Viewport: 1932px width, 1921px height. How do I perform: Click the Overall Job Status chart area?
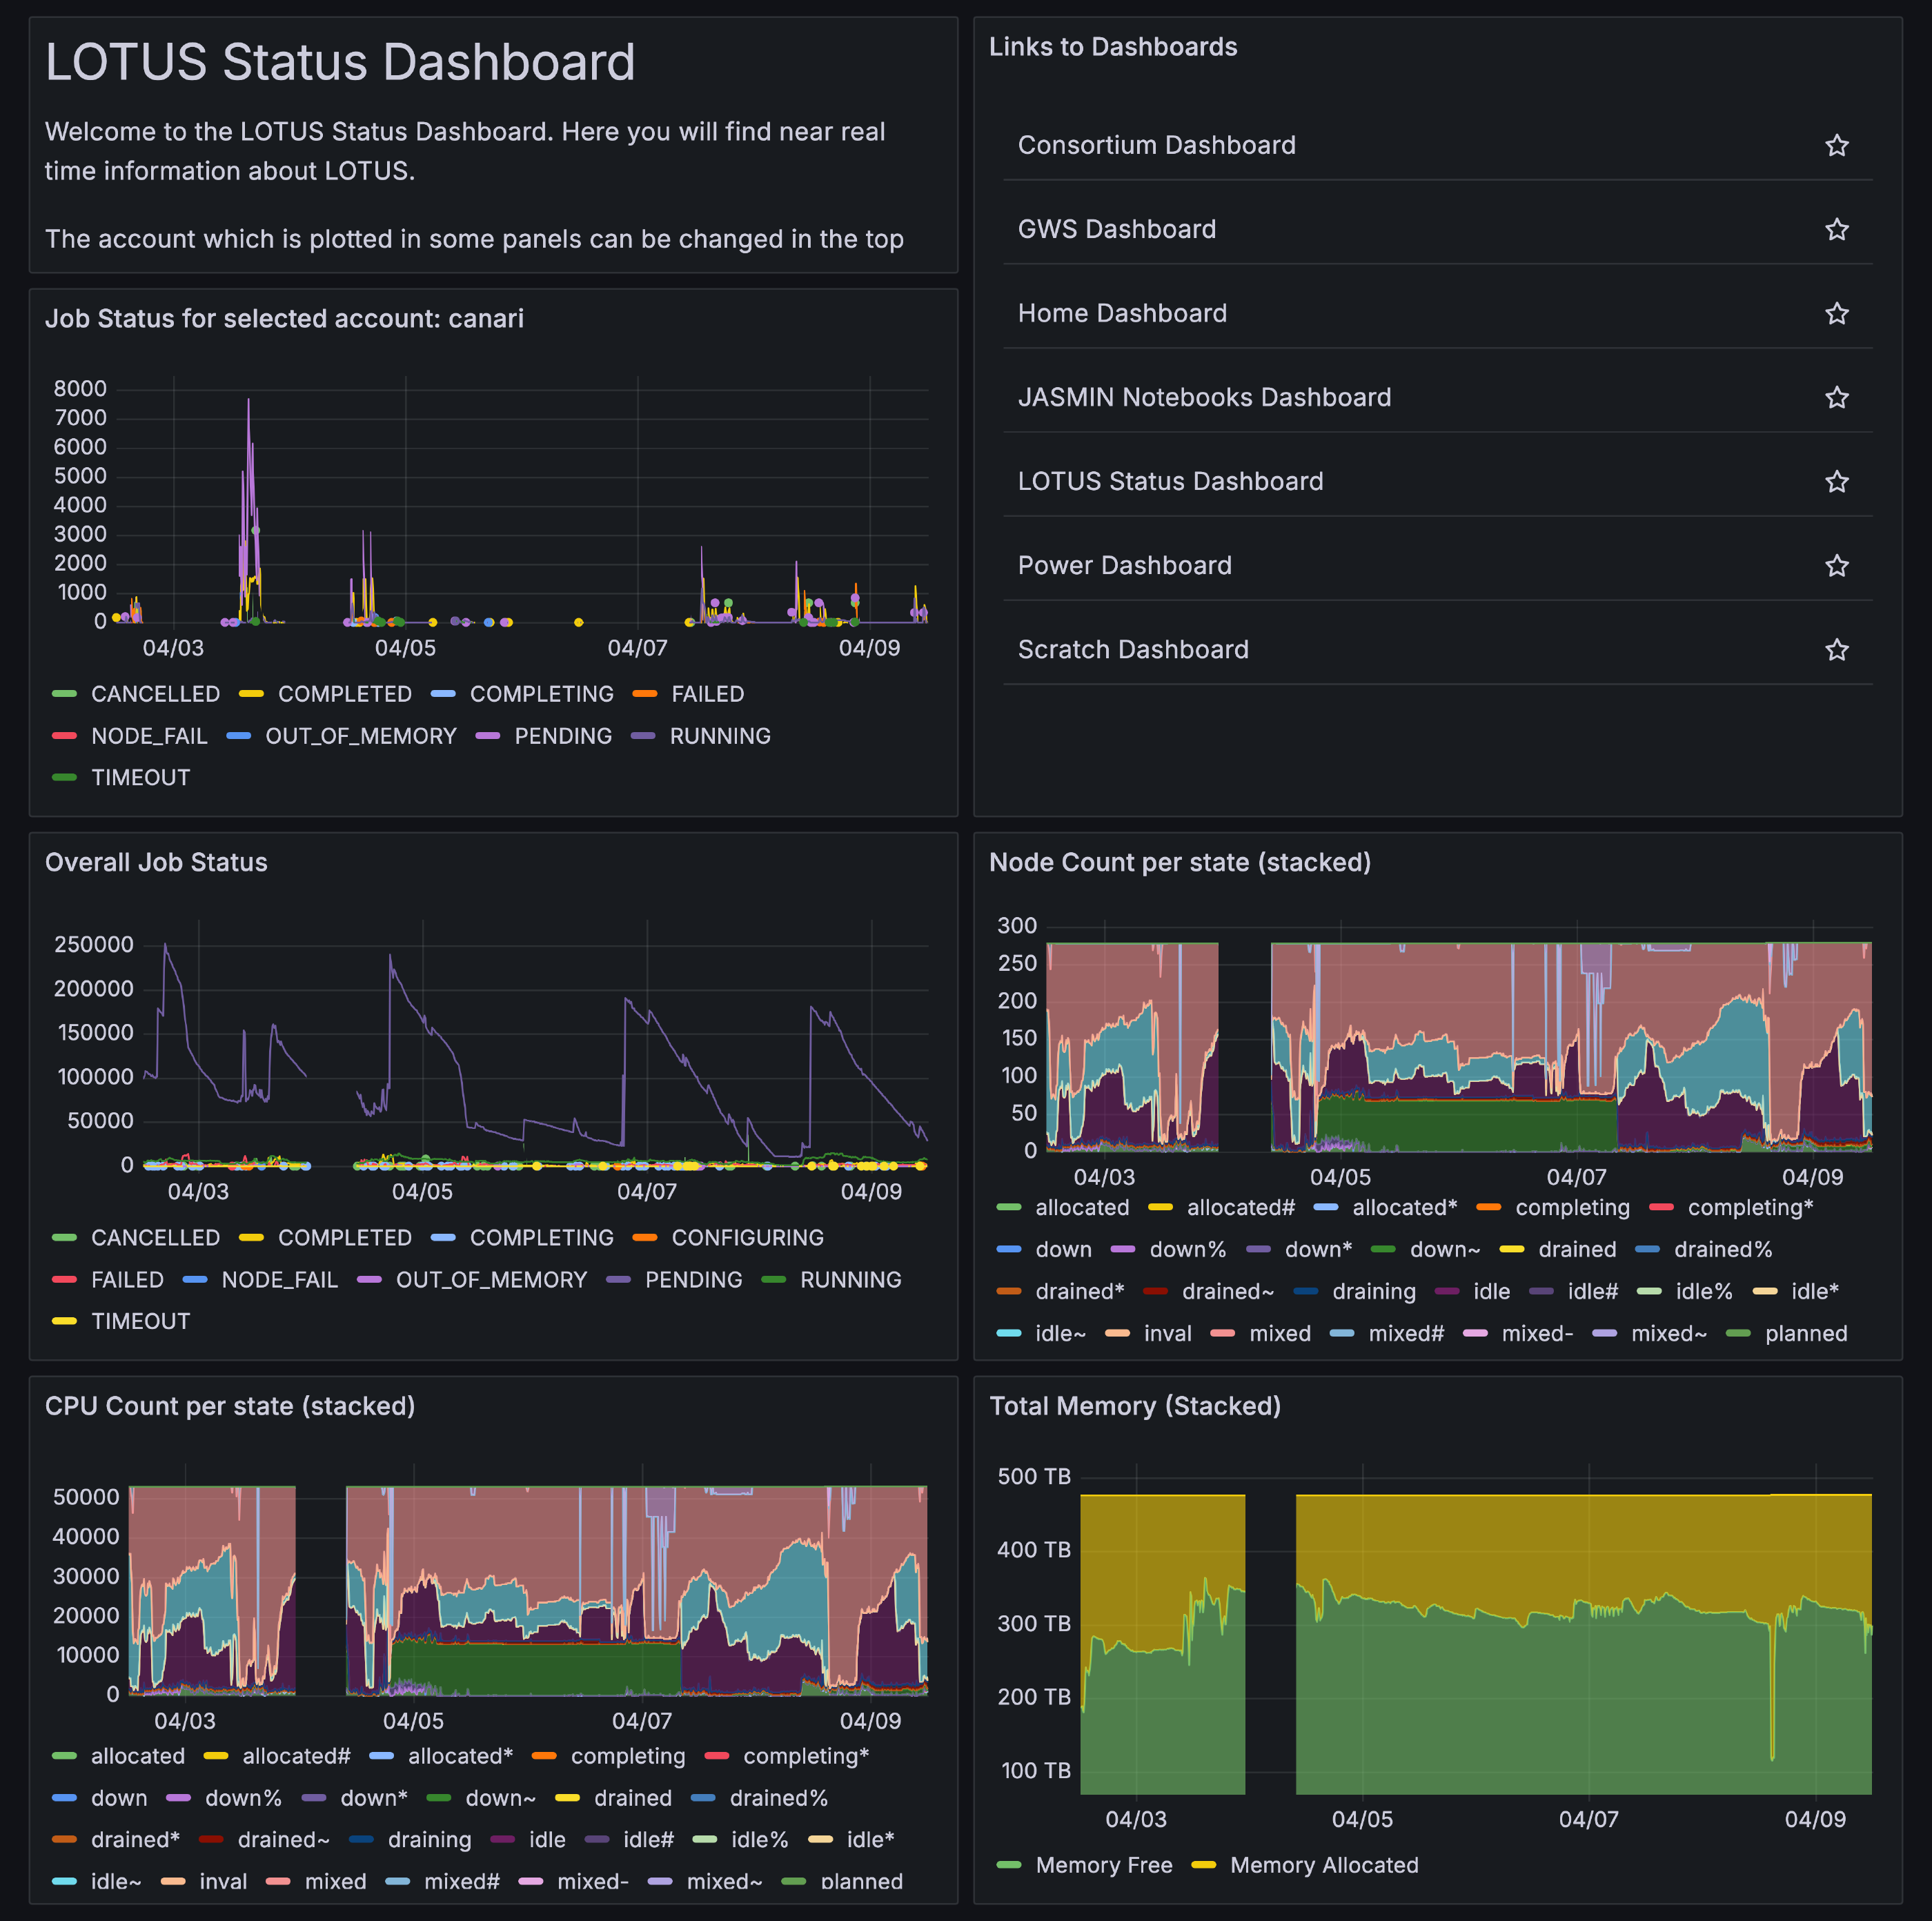coord(535,1045)
